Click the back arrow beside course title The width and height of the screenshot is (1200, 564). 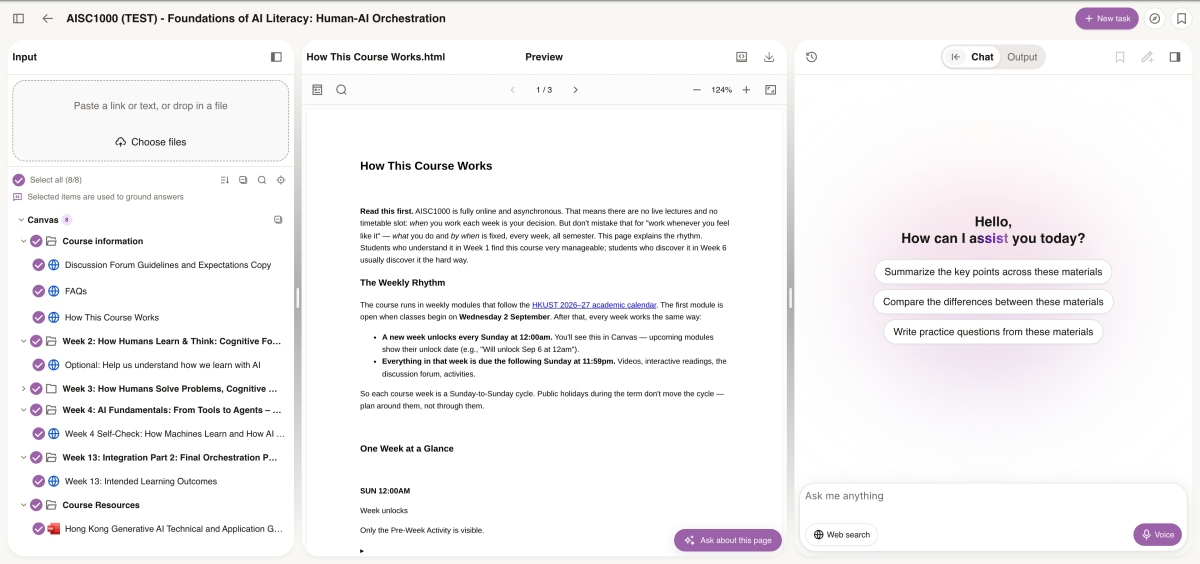coord(48,18)
